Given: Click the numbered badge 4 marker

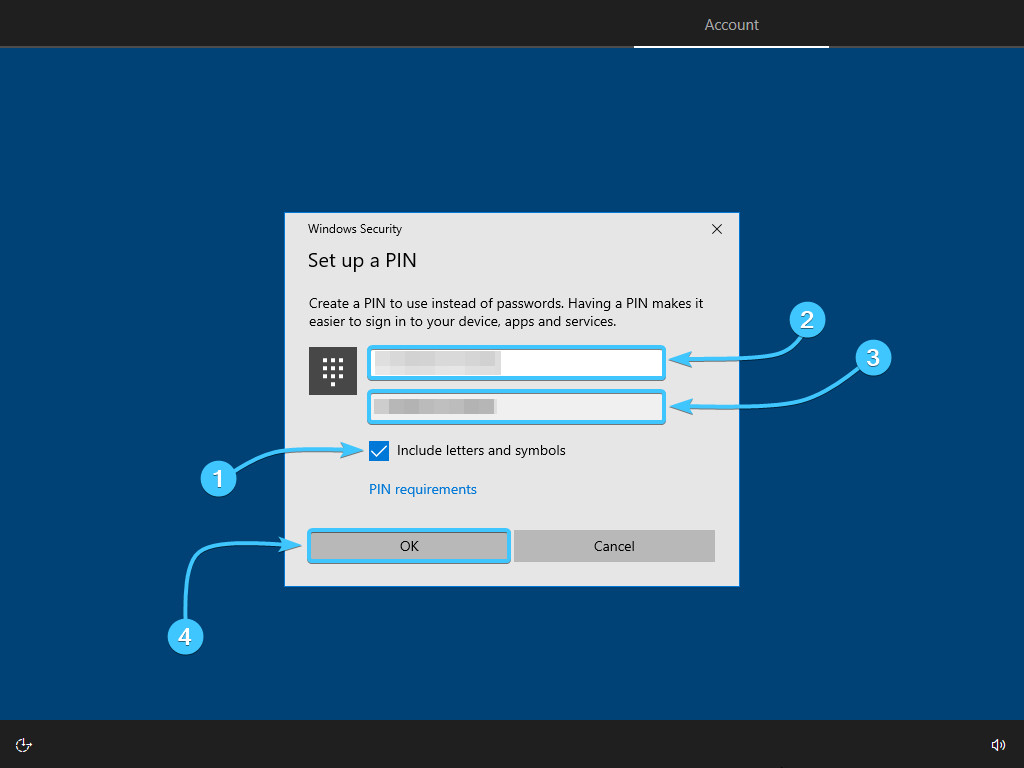Looking at the screenshot, I should (x=185, y=636).
